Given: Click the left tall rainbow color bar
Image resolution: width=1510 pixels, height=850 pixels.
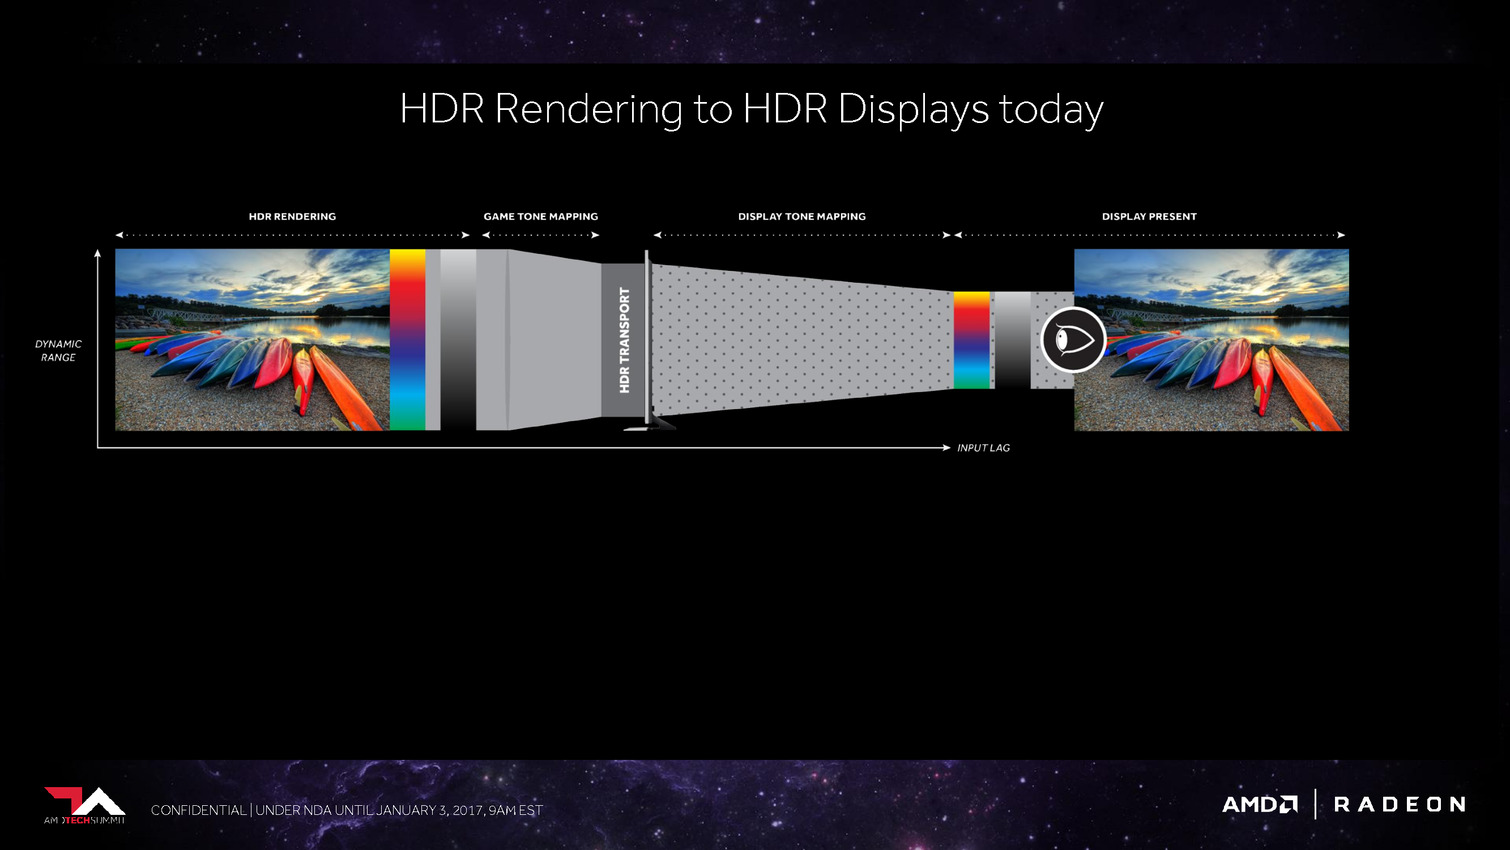Looking at the screenshot, I should click(x=407, y=340).
